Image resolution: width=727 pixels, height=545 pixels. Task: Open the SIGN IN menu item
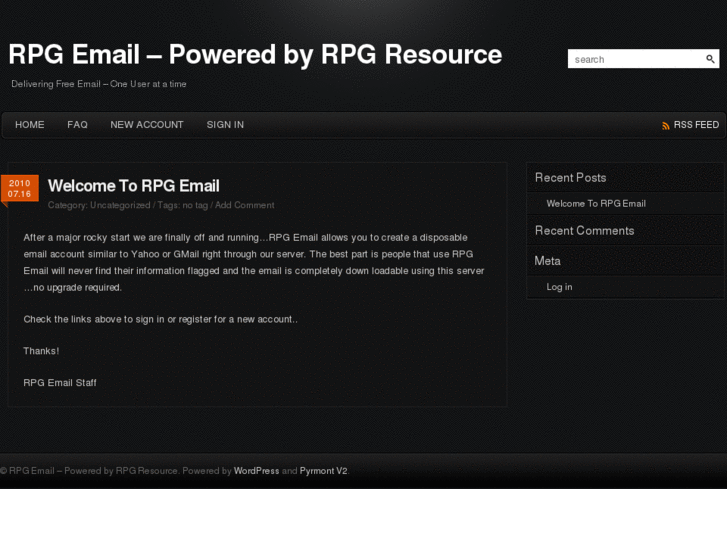[225, 125]
